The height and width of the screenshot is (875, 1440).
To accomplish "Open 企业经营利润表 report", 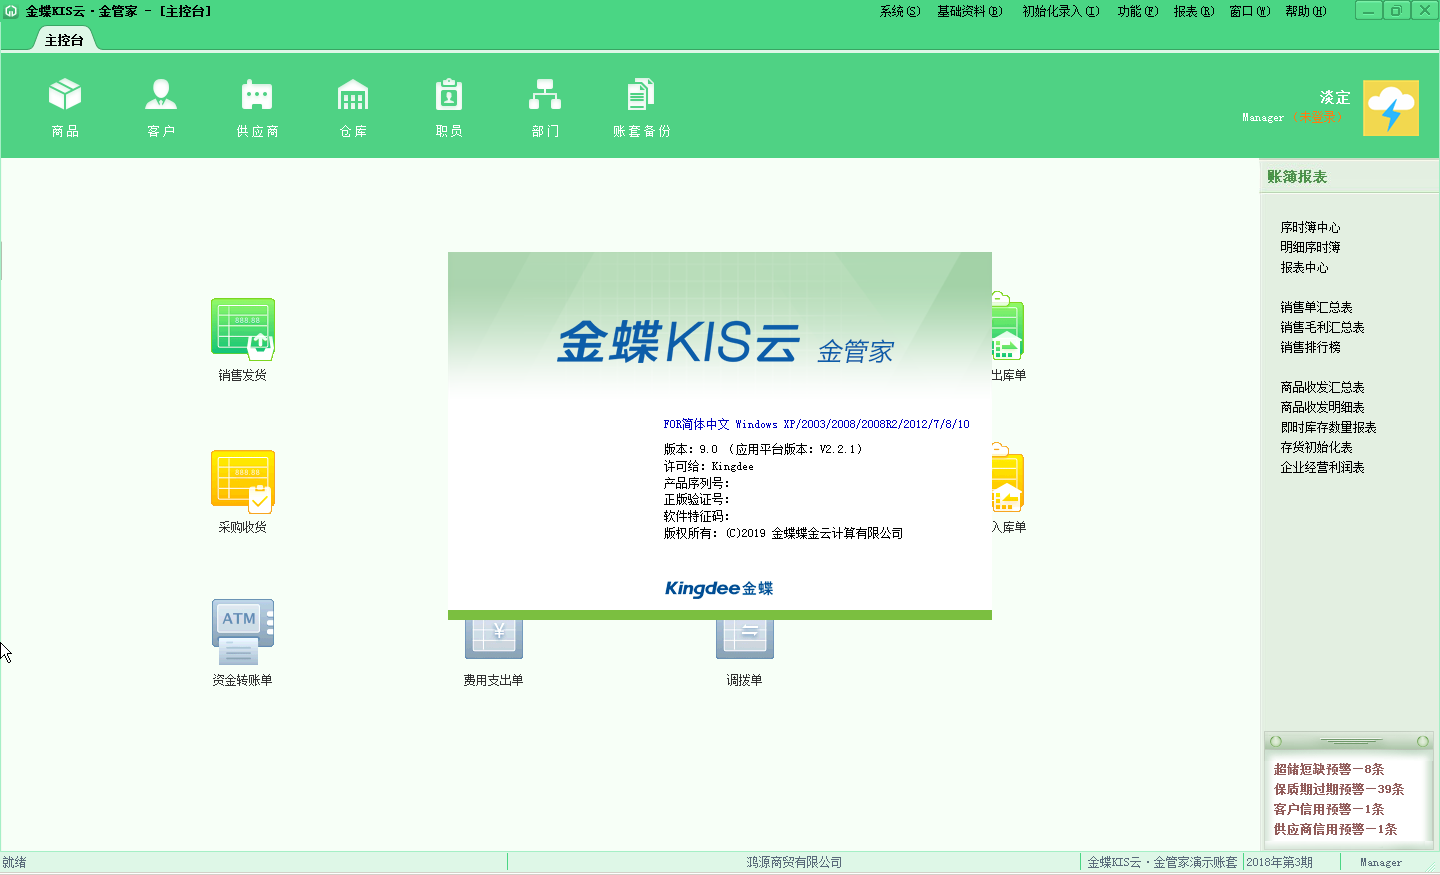I will [1322, 467].
